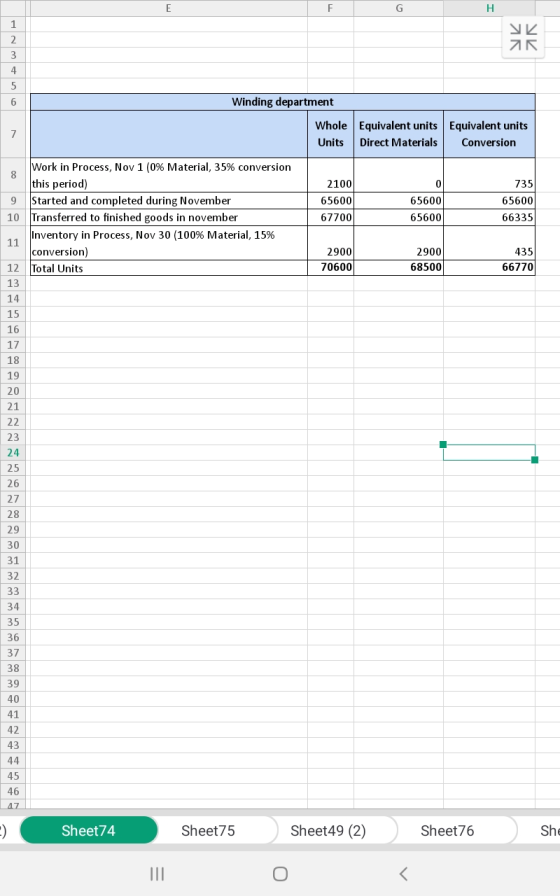Select cell with value 67700
Image resolution: width=560 pixels, height=896 pixels.
click(330, 217)
